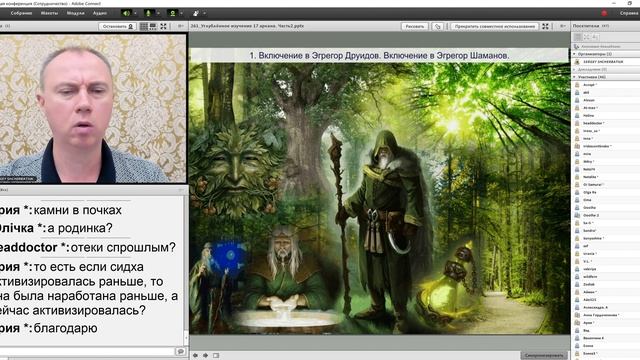Toggle the speaker audio button

coord(127,13)
